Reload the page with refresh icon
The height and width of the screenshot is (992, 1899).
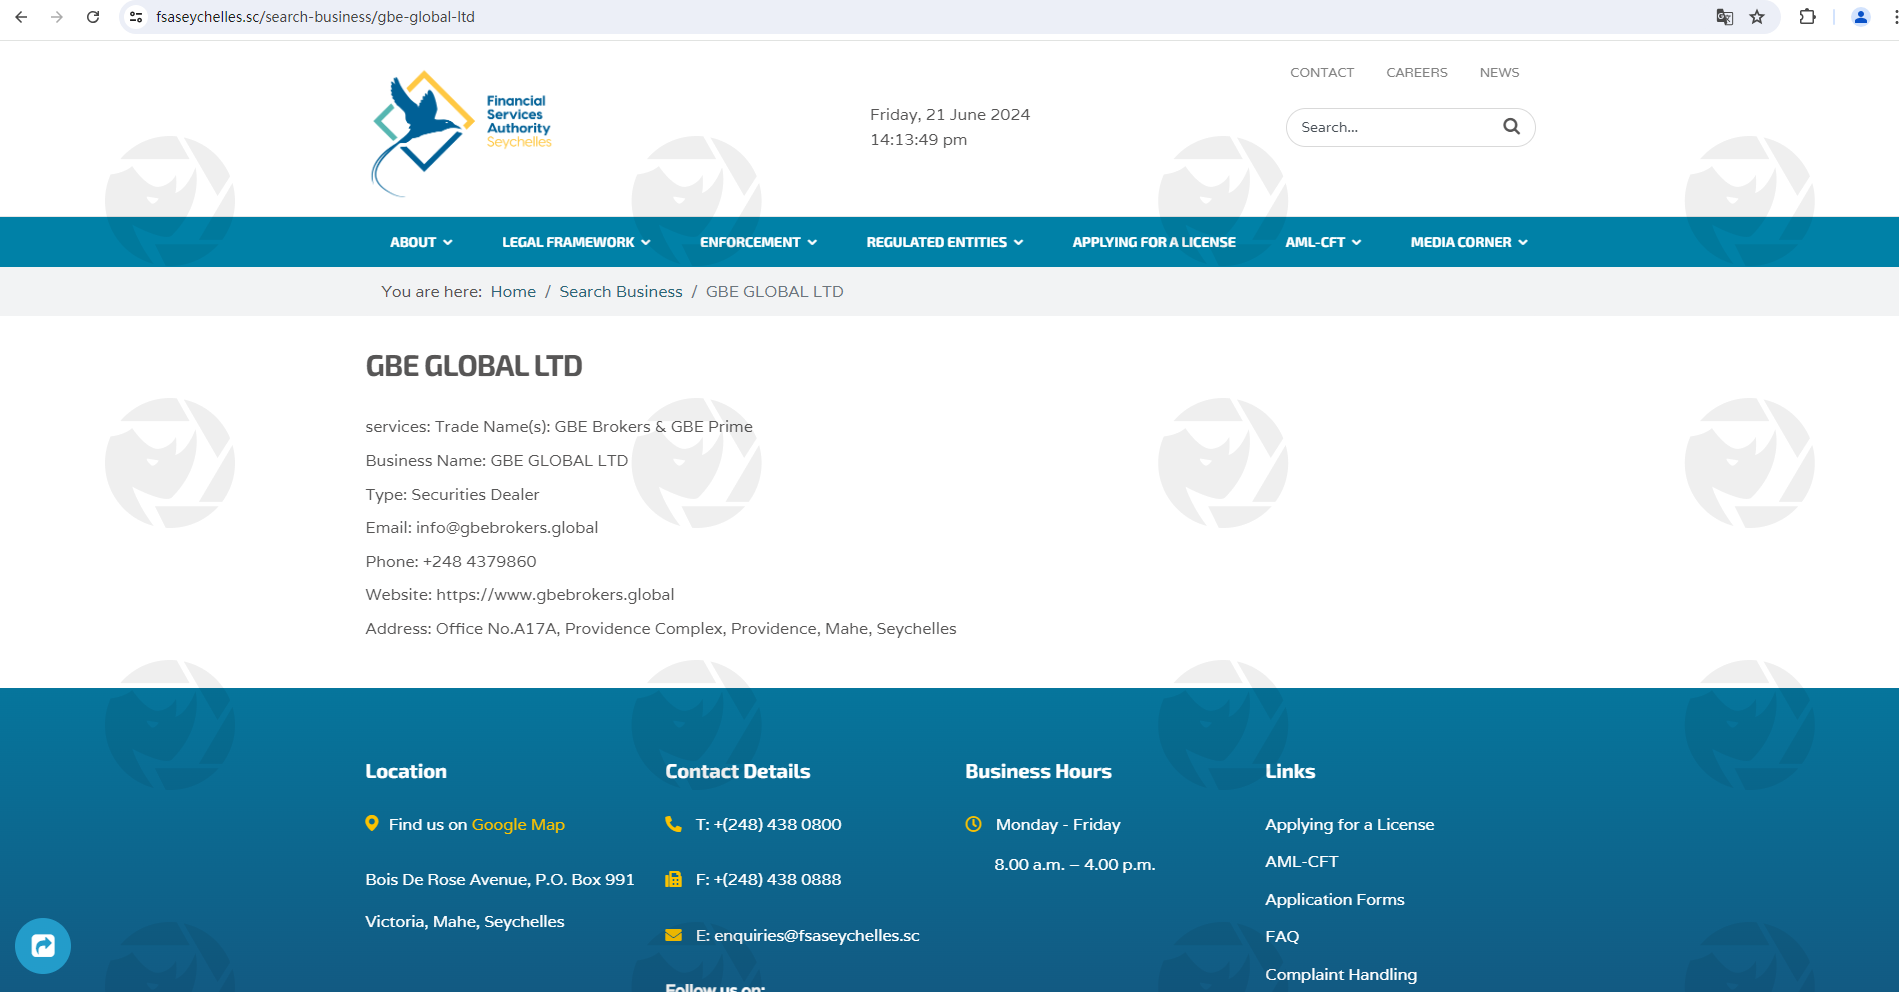pyautogui.click(x=93, y=17)
